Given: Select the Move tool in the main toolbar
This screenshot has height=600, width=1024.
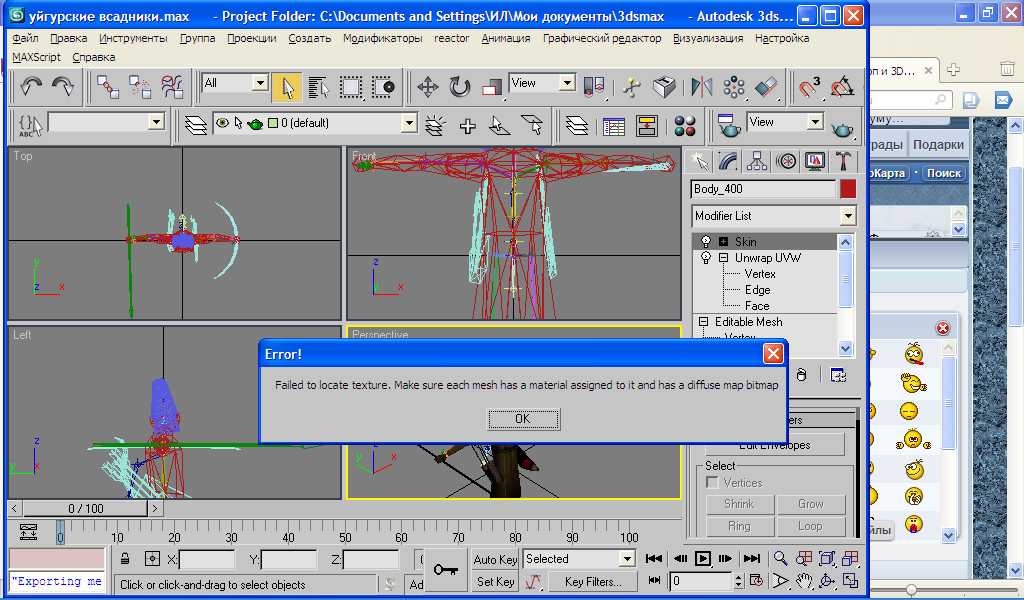Looking at the screenshot, I should click(x=428, y=87).
